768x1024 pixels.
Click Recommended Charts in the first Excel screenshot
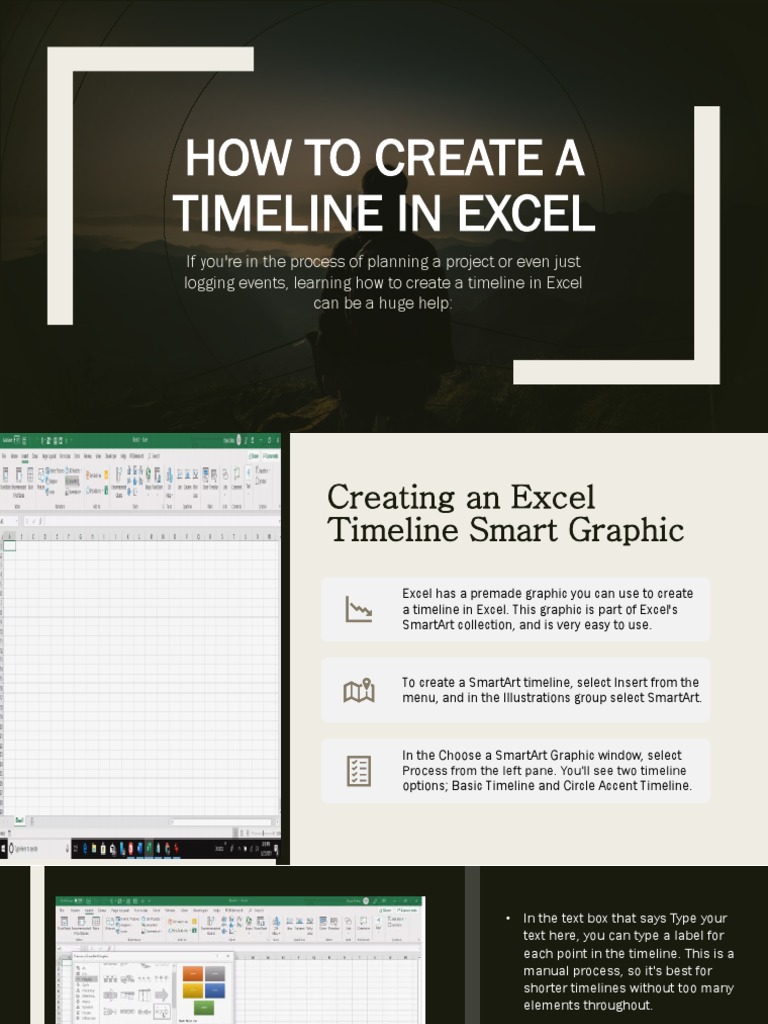(x=119, y=483)
